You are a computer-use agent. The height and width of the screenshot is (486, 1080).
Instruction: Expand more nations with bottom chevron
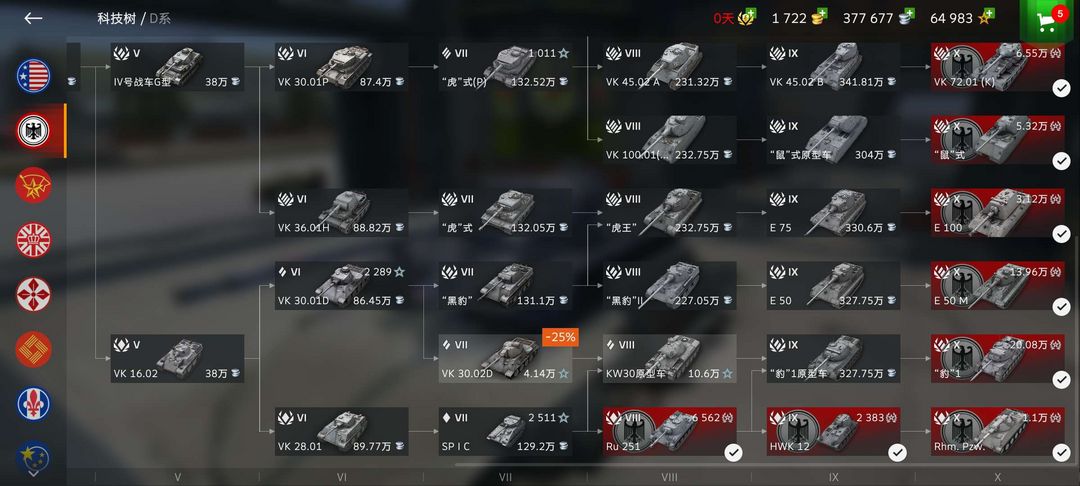pos(33,473)
